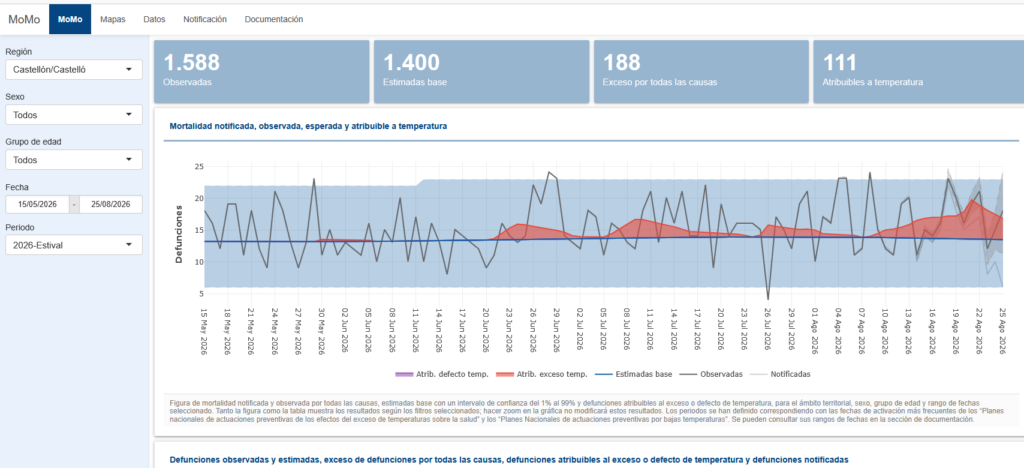
Task: Toggle the Notificadas legend series
Action: (781, 375)
